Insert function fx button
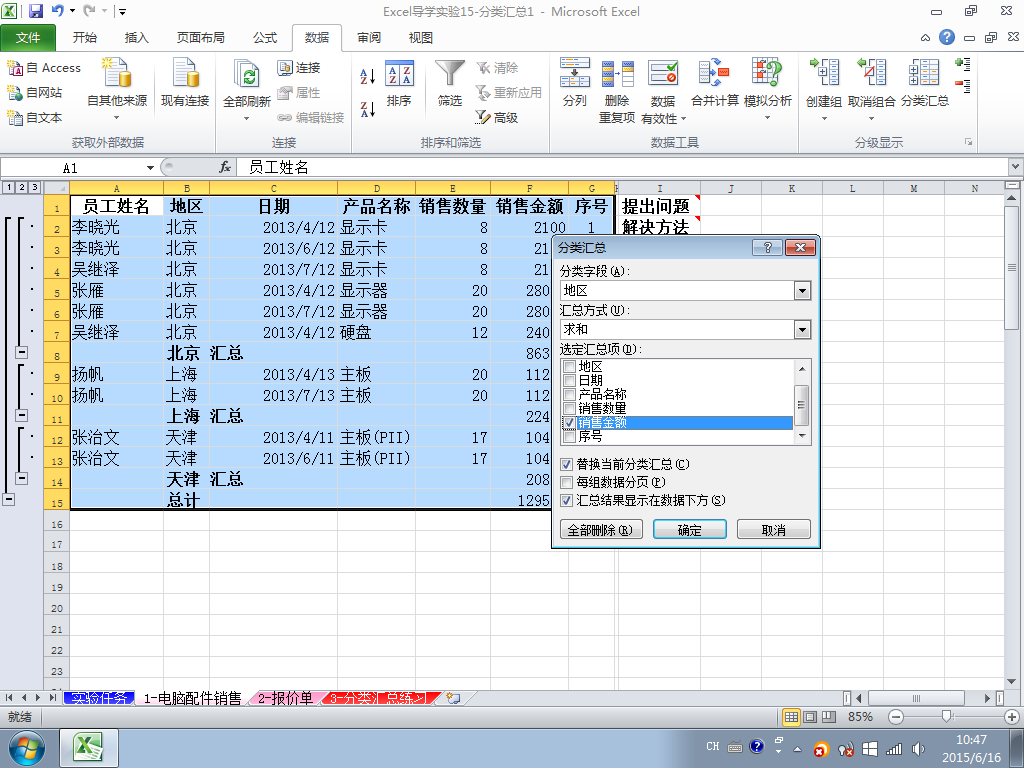 (x=225, y=167)
